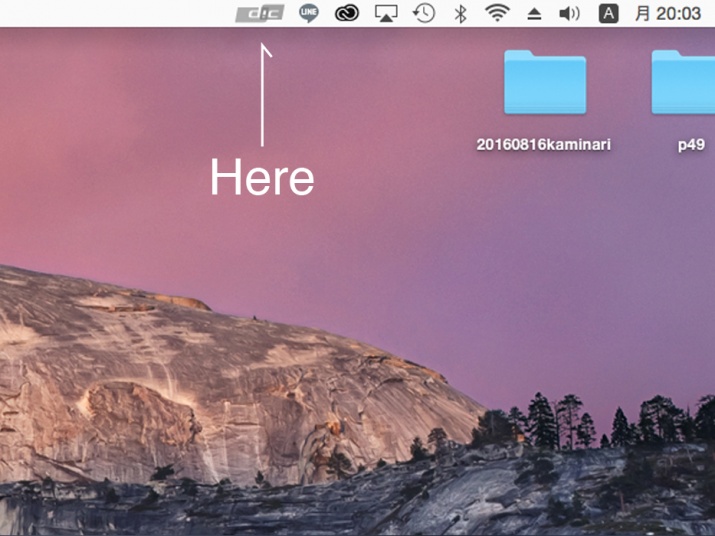The height and width of the screenshot is (536, 715).
Task: Expand the AirPlay display menu
Action: pyautogui.click(x=386, y=13)
